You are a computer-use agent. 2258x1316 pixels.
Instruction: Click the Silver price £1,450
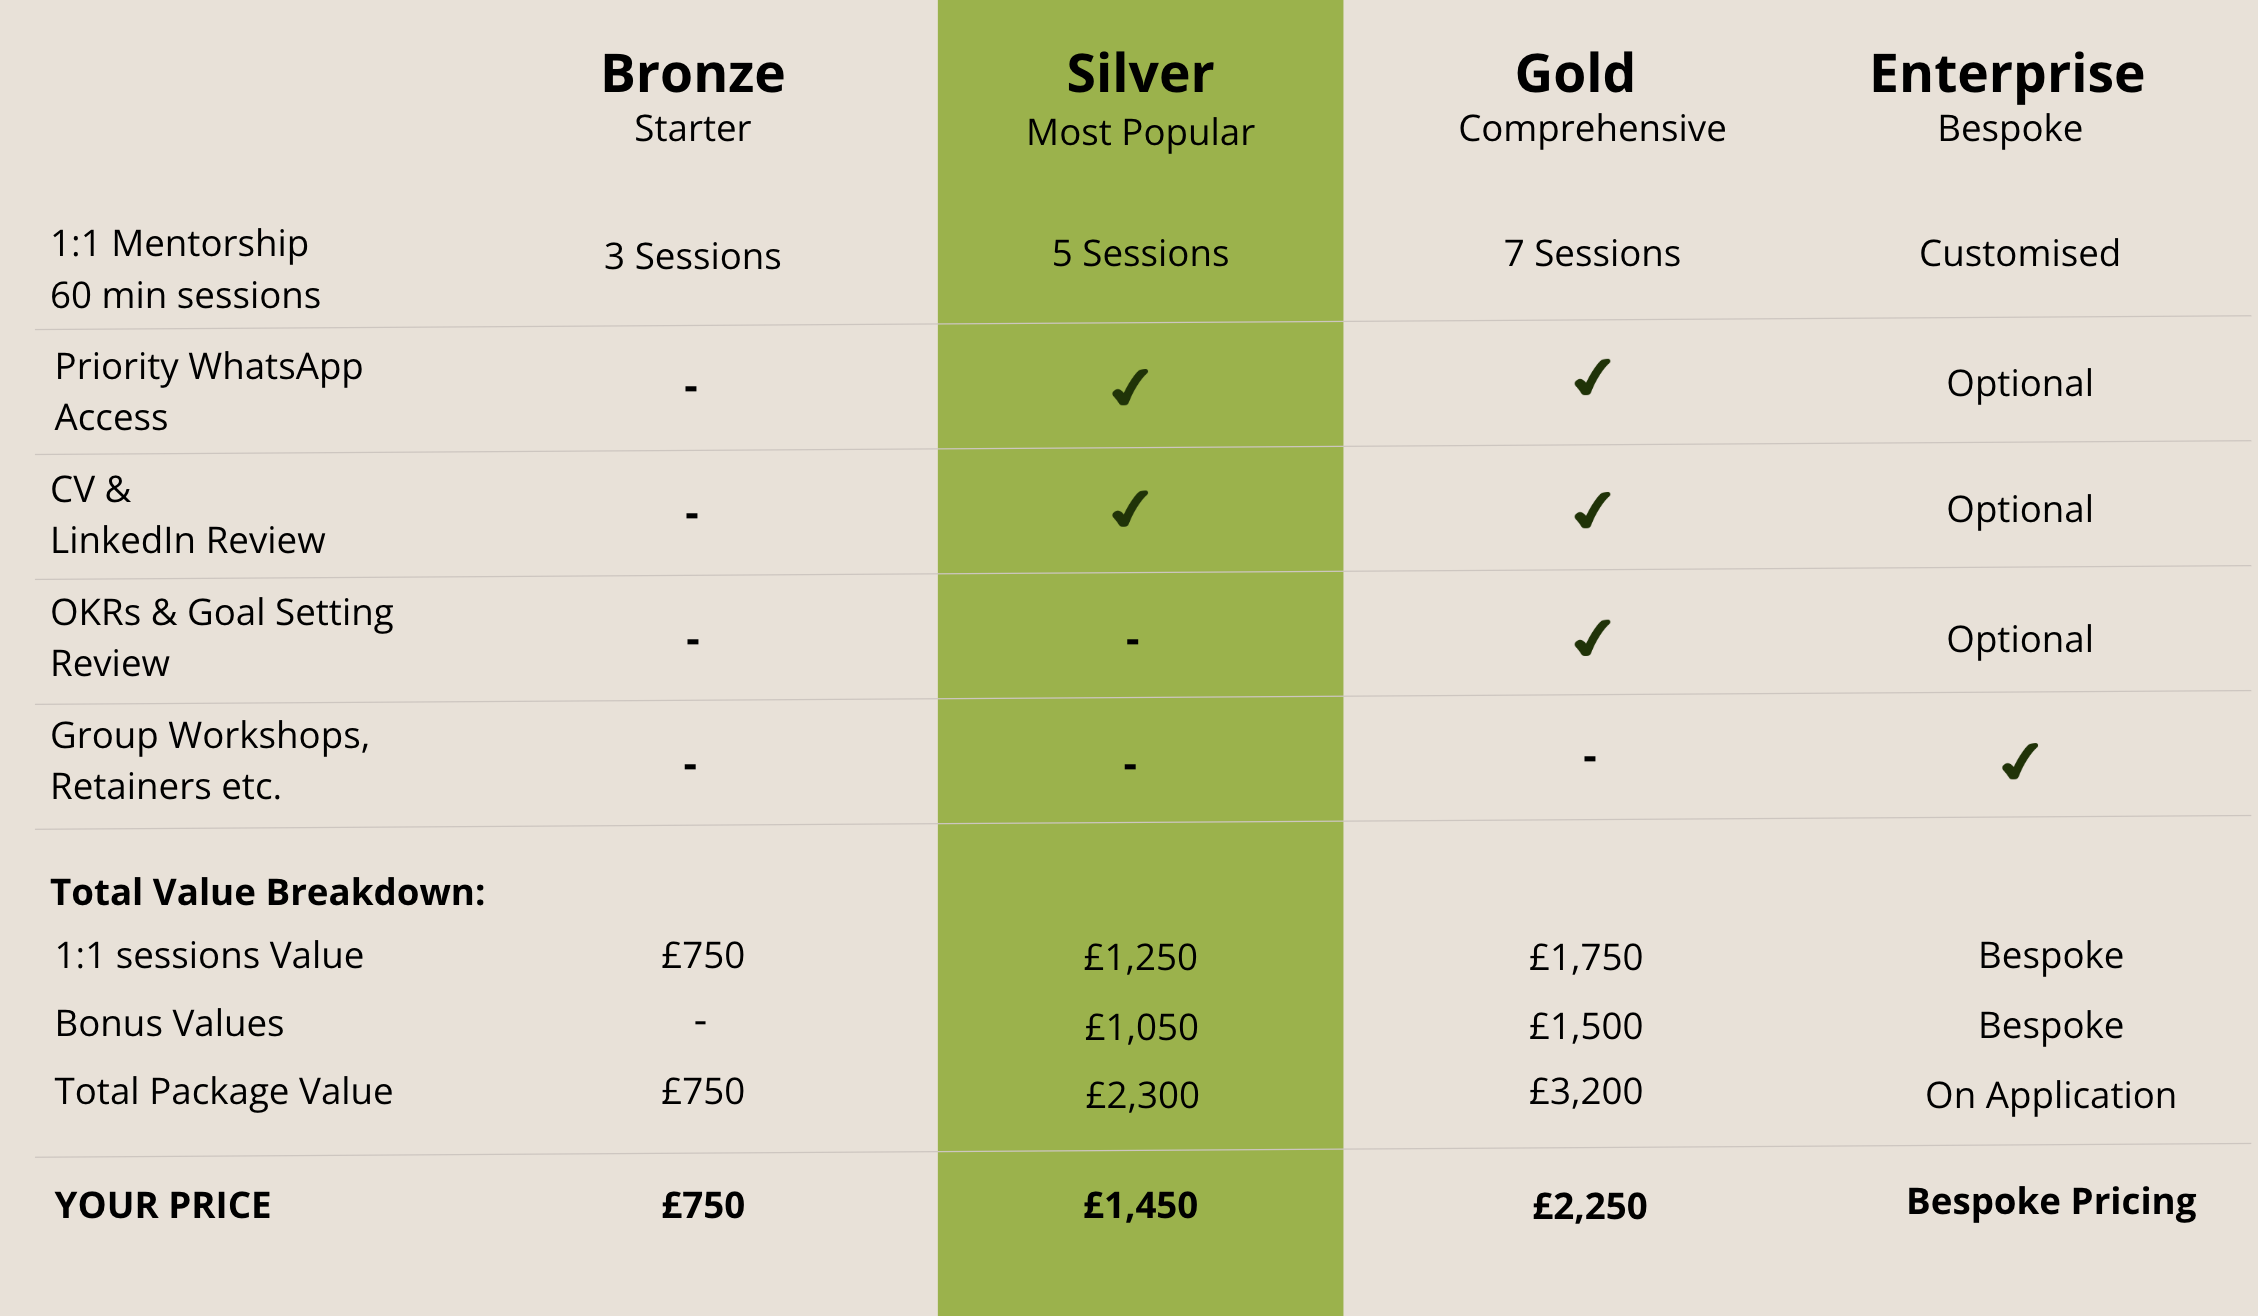[1140, 1205]
